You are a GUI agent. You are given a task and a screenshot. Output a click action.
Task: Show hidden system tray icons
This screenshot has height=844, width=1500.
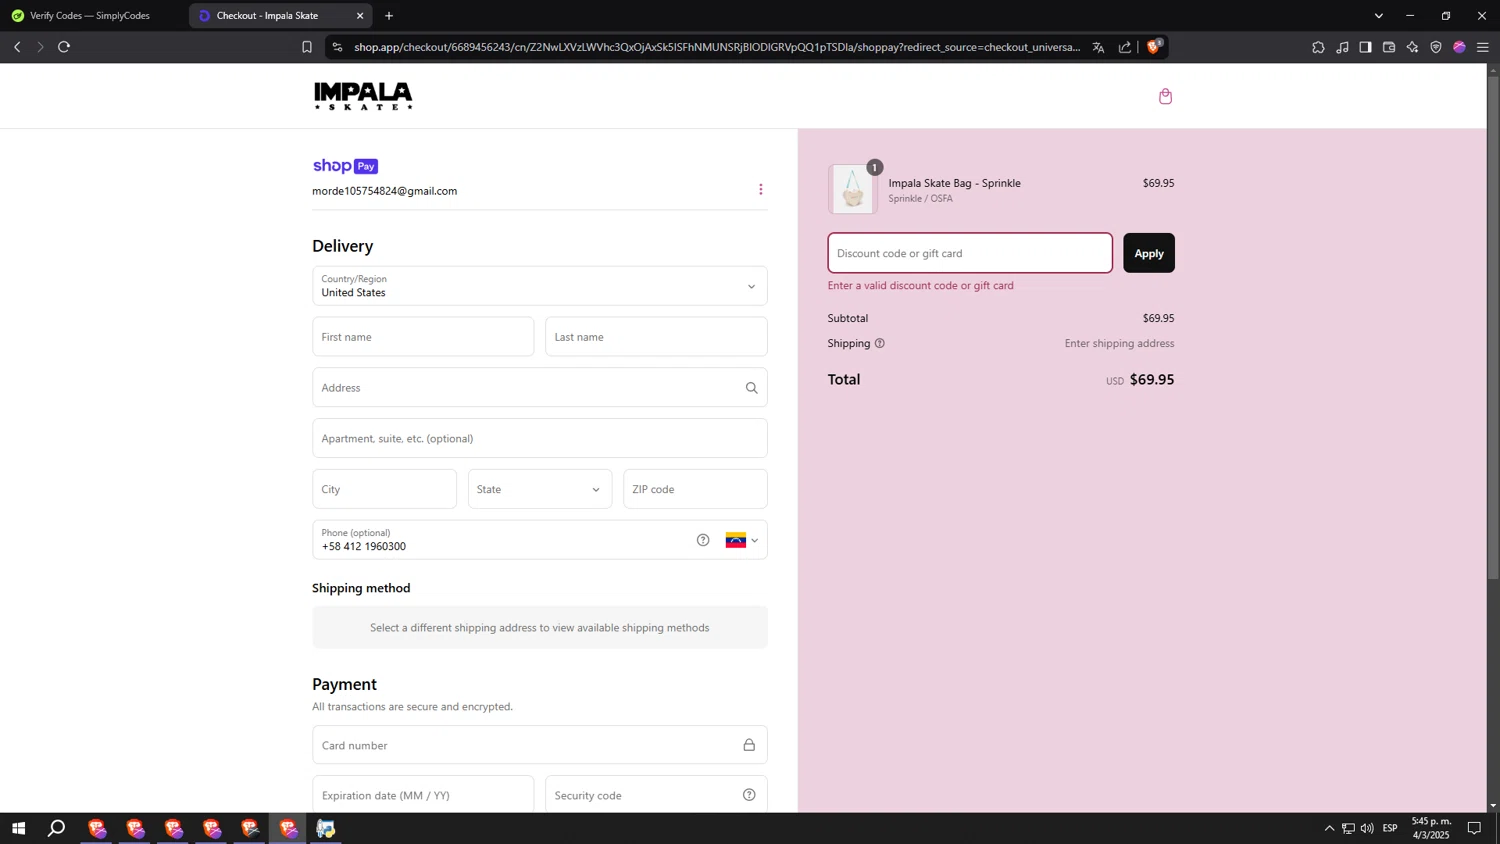[x=1329, y=828]
